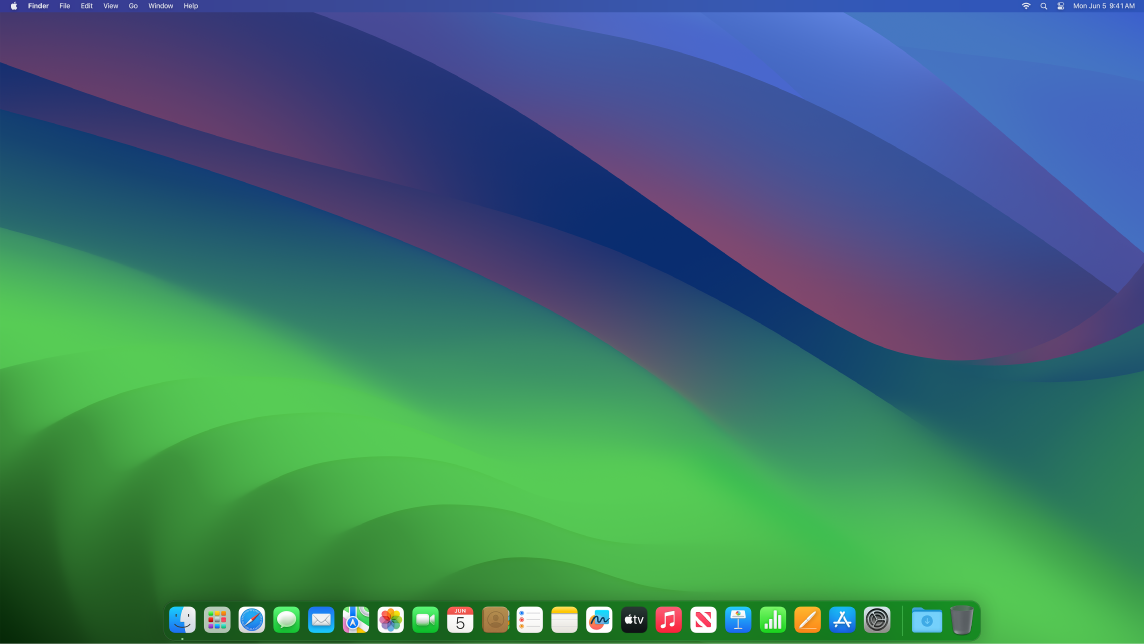Open the Finder File menu

(64, 6)
